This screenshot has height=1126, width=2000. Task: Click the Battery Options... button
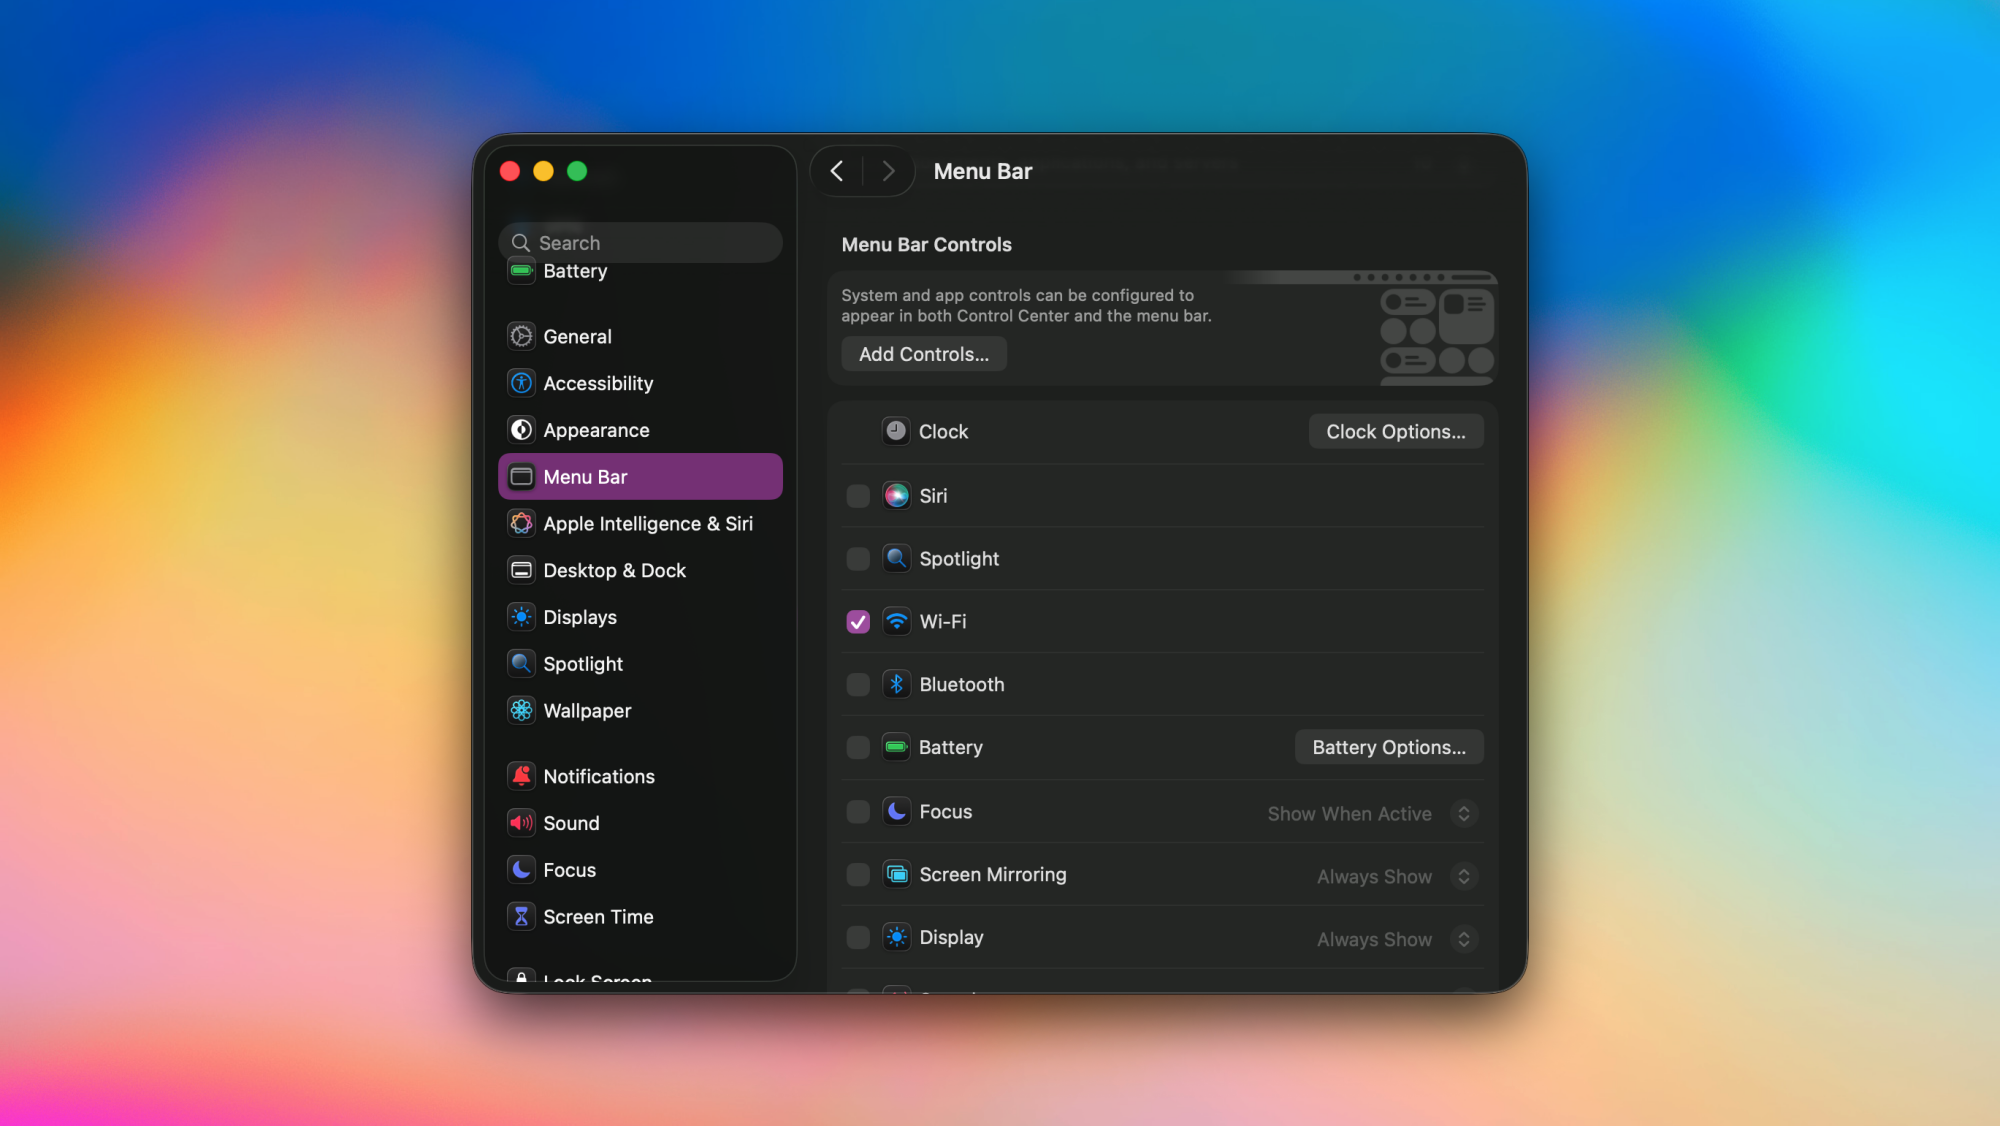(1388, 747)
